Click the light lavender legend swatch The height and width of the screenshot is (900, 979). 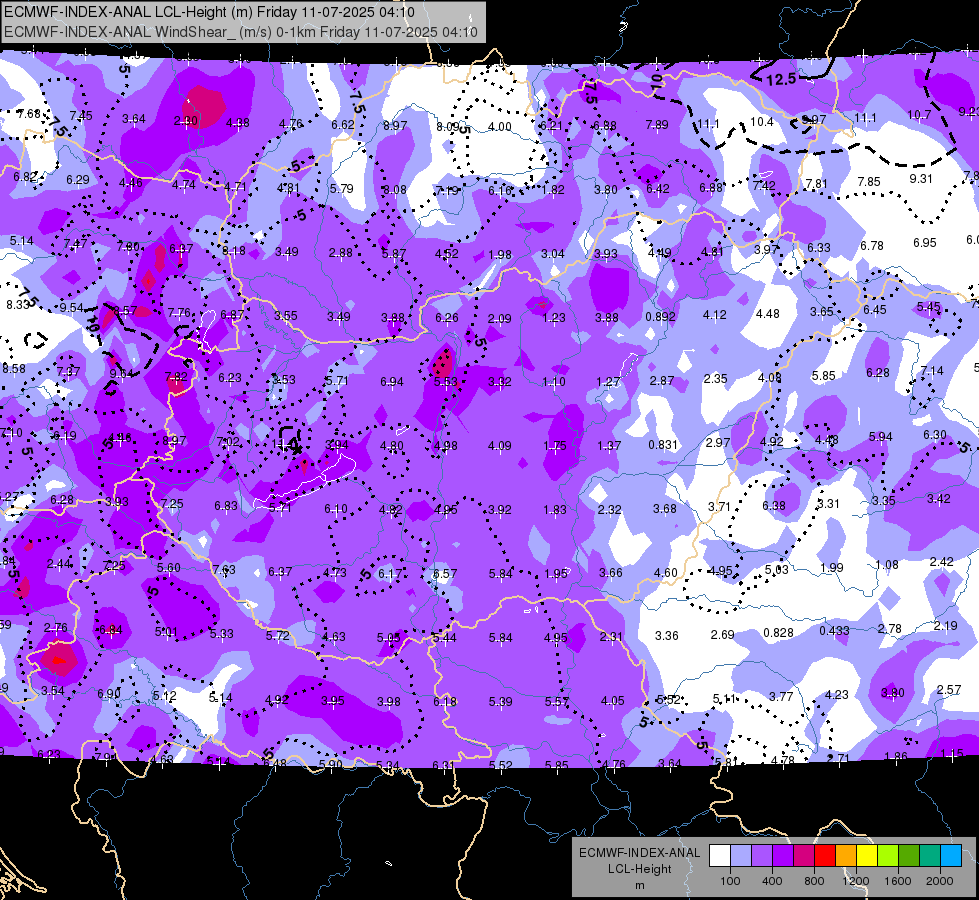pyautogui.click(x=741, y=856)
